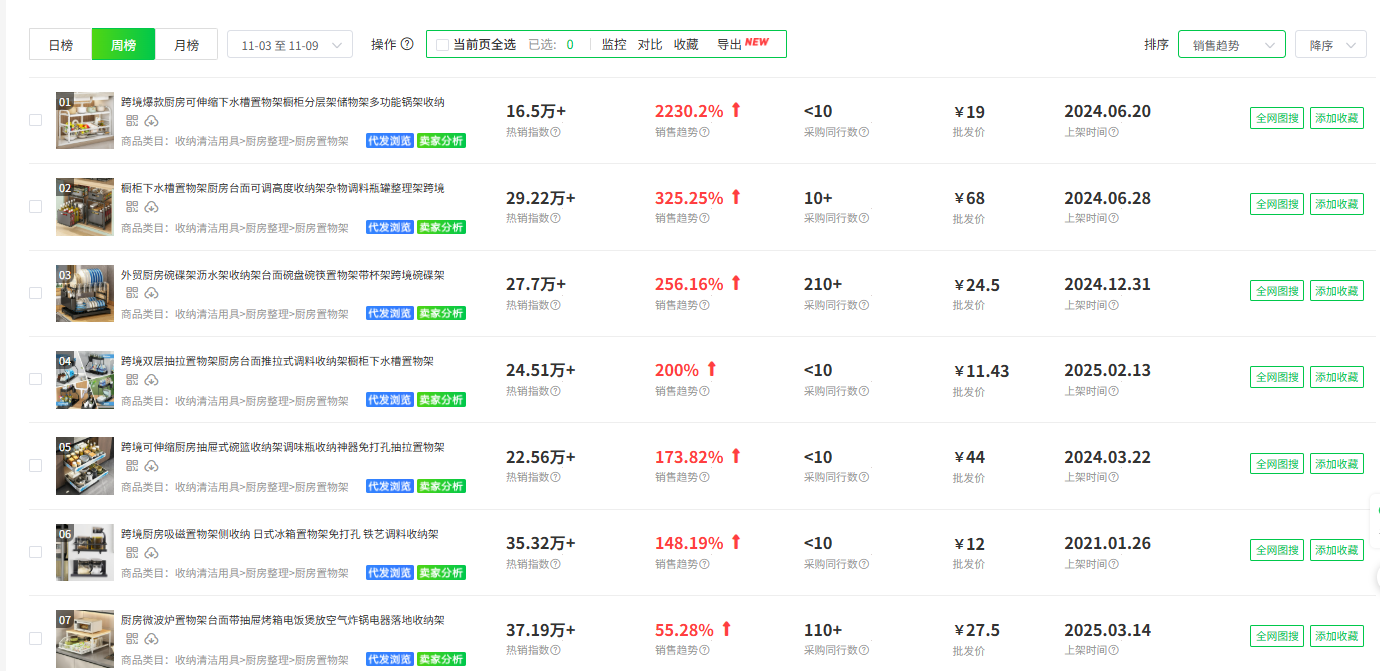1380x671 pixels.
Task: Switch to the 月榜 tab
Action: [x=186, y=44]
